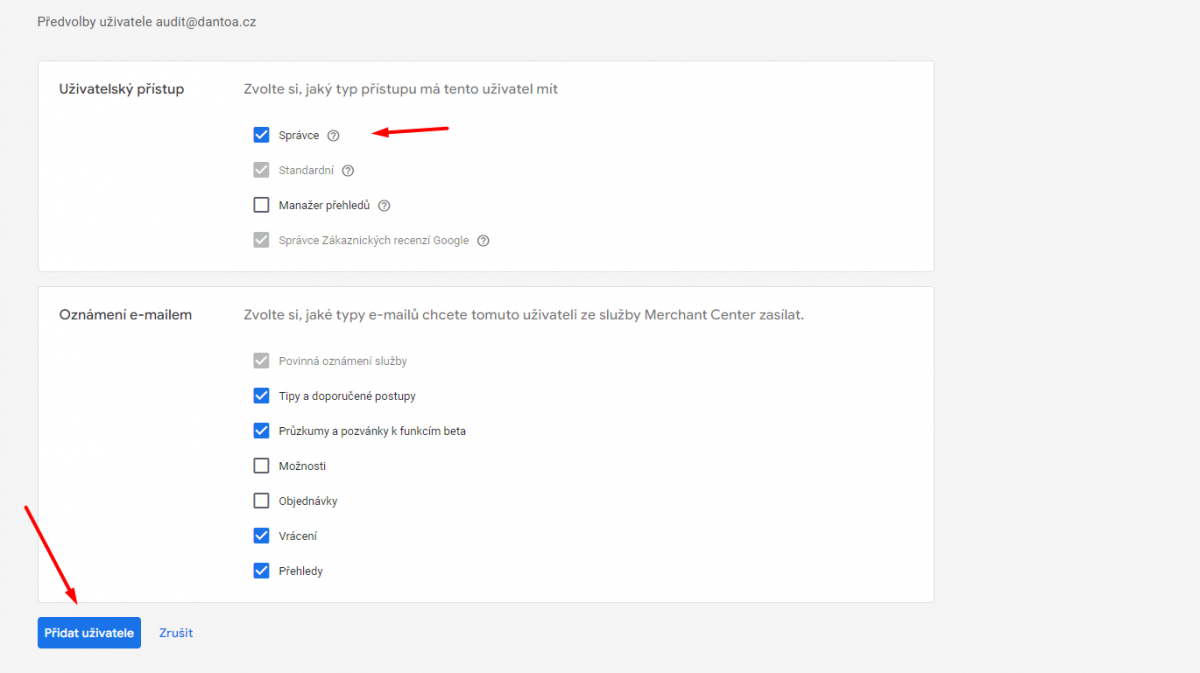Toggle the greyed Standardní checkbox
This screenshot has width=1200, height=673.
click(262, 170)
